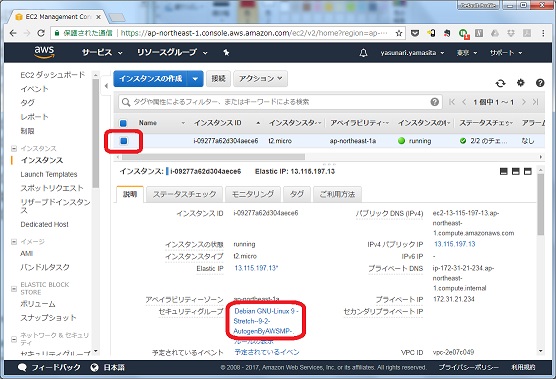Open the notification bell icon
Image resolution: width=556 pixels, height=379 pixels.
click(x=363, y=53)
